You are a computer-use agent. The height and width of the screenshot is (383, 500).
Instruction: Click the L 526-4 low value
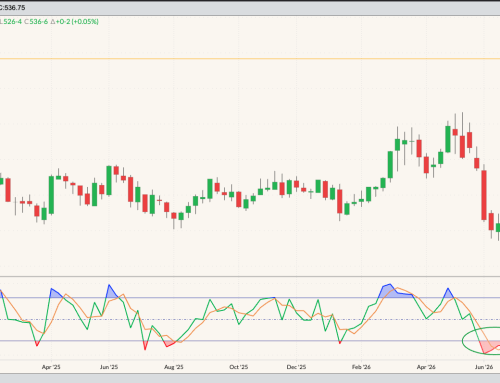[11, 22]
